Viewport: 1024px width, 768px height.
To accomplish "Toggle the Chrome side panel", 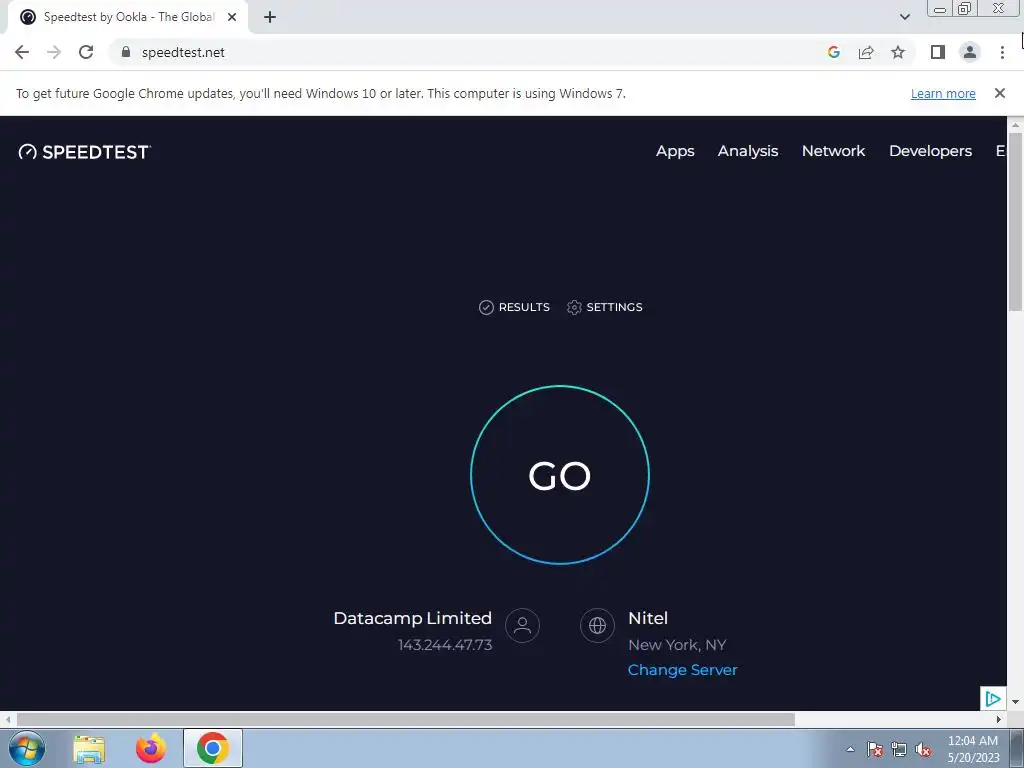I will (938, 52).
